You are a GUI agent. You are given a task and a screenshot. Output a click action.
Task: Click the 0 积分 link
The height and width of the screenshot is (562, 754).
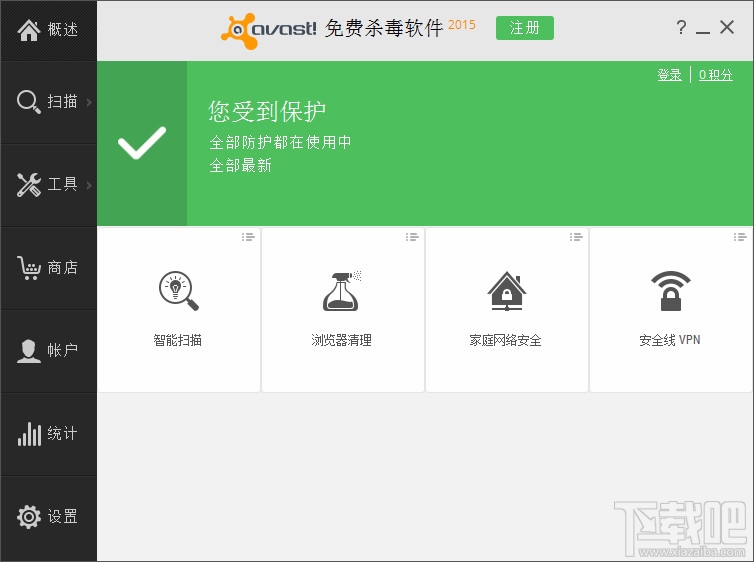click(x=716, y=75)
